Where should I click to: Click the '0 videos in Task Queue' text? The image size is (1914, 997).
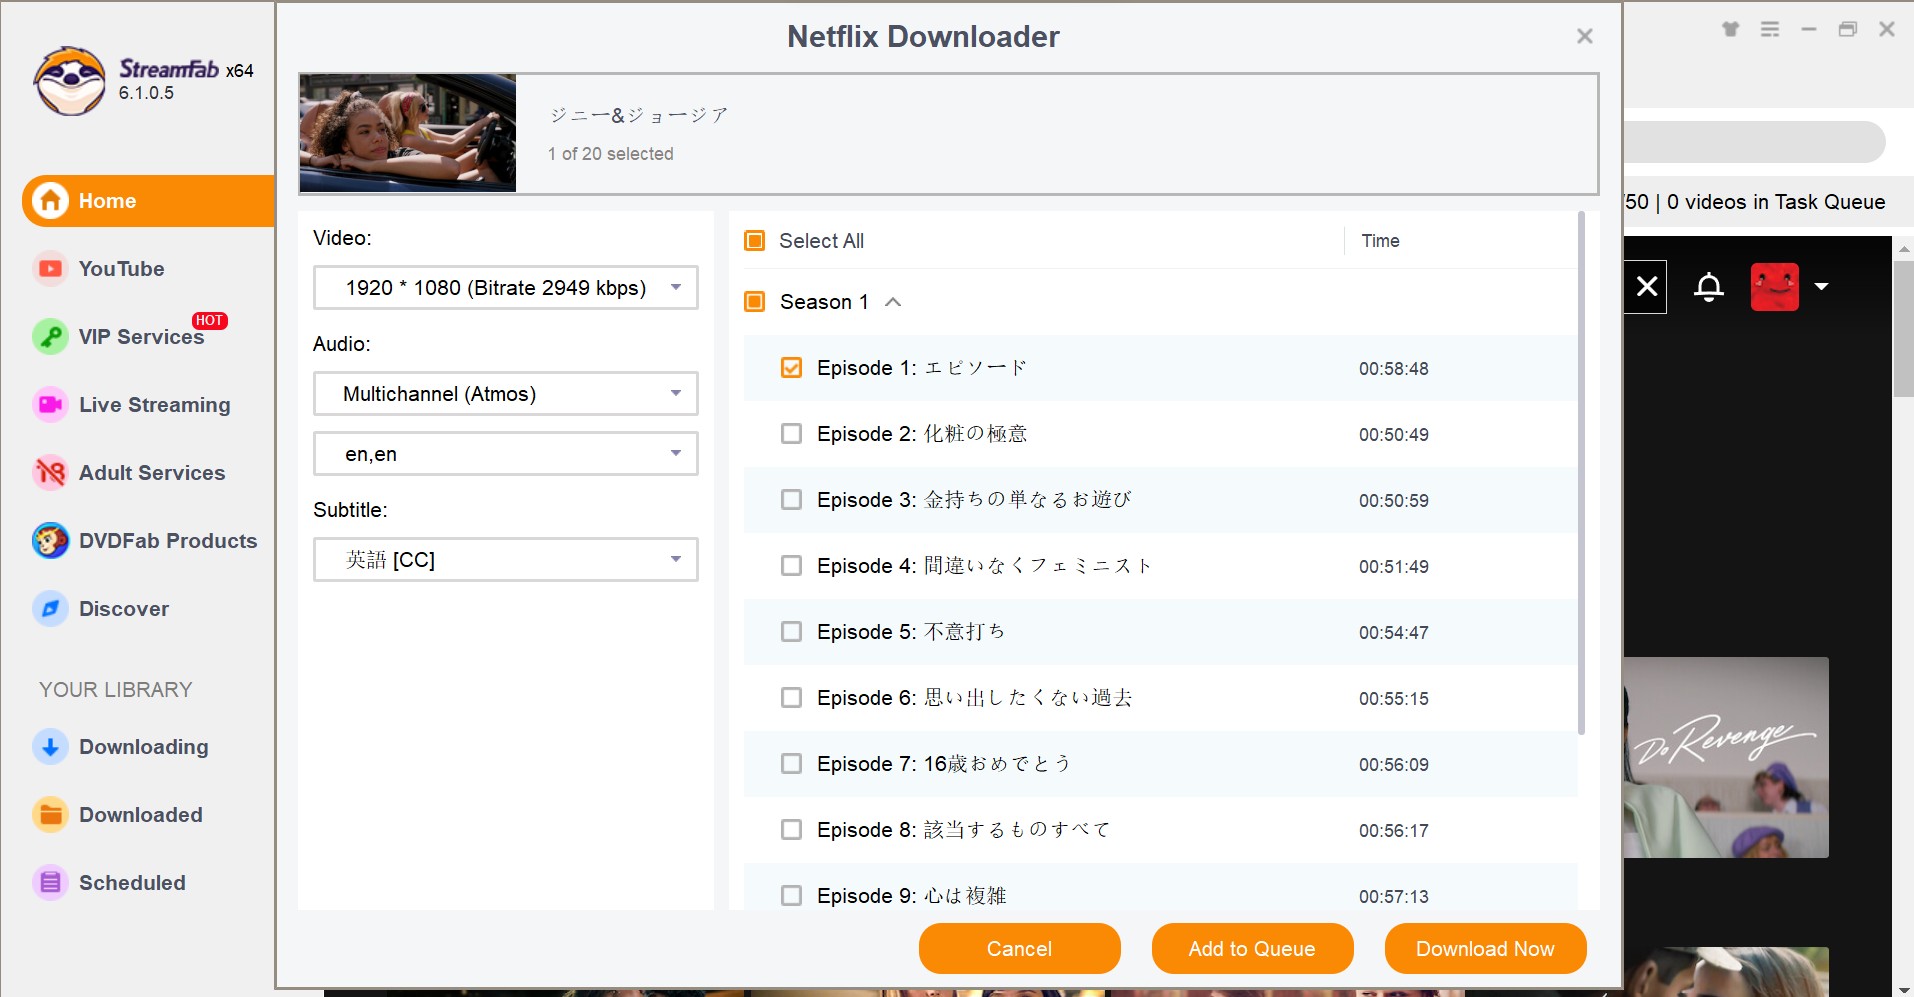tap(1776, 202)
